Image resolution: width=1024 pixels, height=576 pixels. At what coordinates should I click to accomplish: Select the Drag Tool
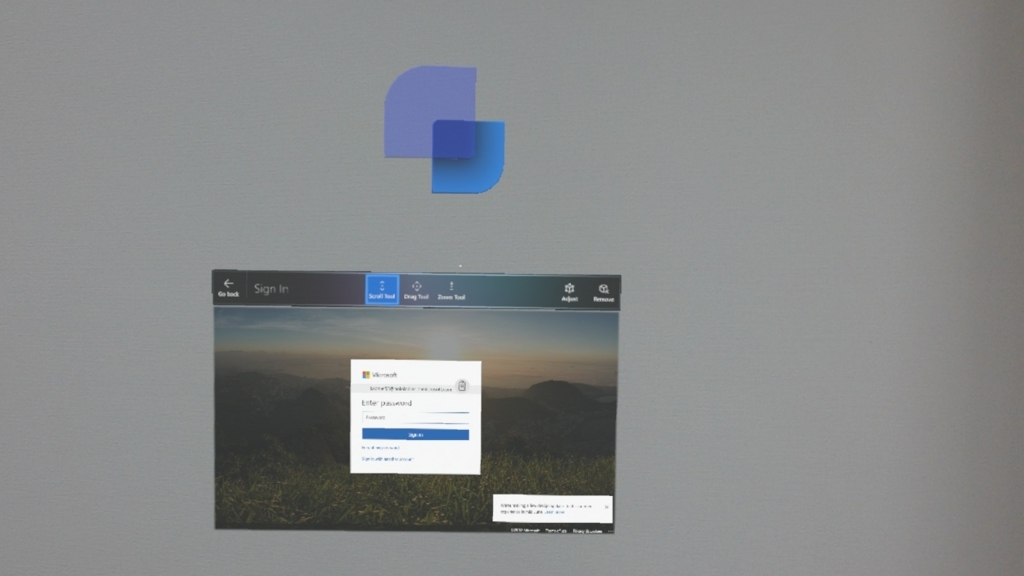coord(416,290)
